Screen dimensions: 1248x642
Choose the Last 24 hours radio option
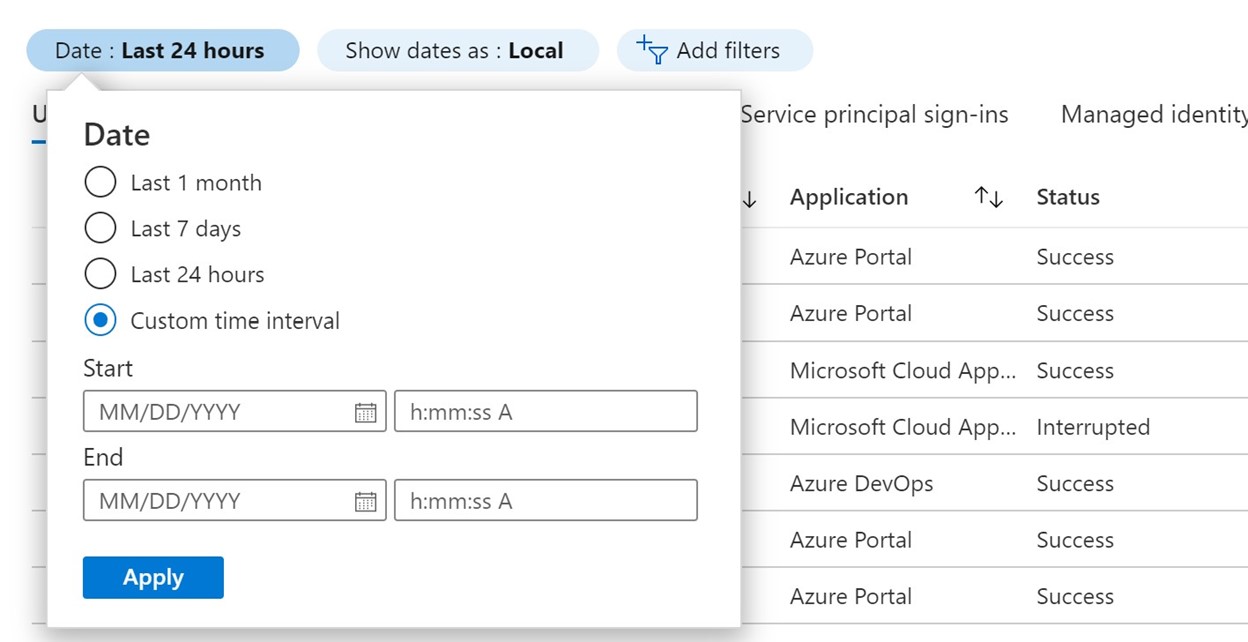point(101,275)
